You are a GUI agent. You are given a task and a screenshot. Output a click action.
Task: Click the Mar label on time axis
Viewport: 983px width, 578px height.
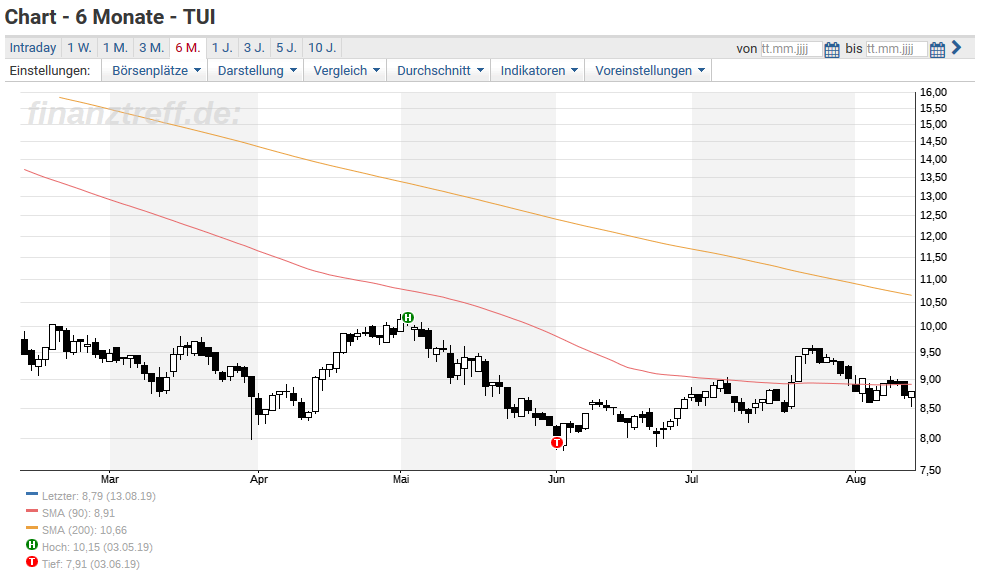(x=110, y=479)
